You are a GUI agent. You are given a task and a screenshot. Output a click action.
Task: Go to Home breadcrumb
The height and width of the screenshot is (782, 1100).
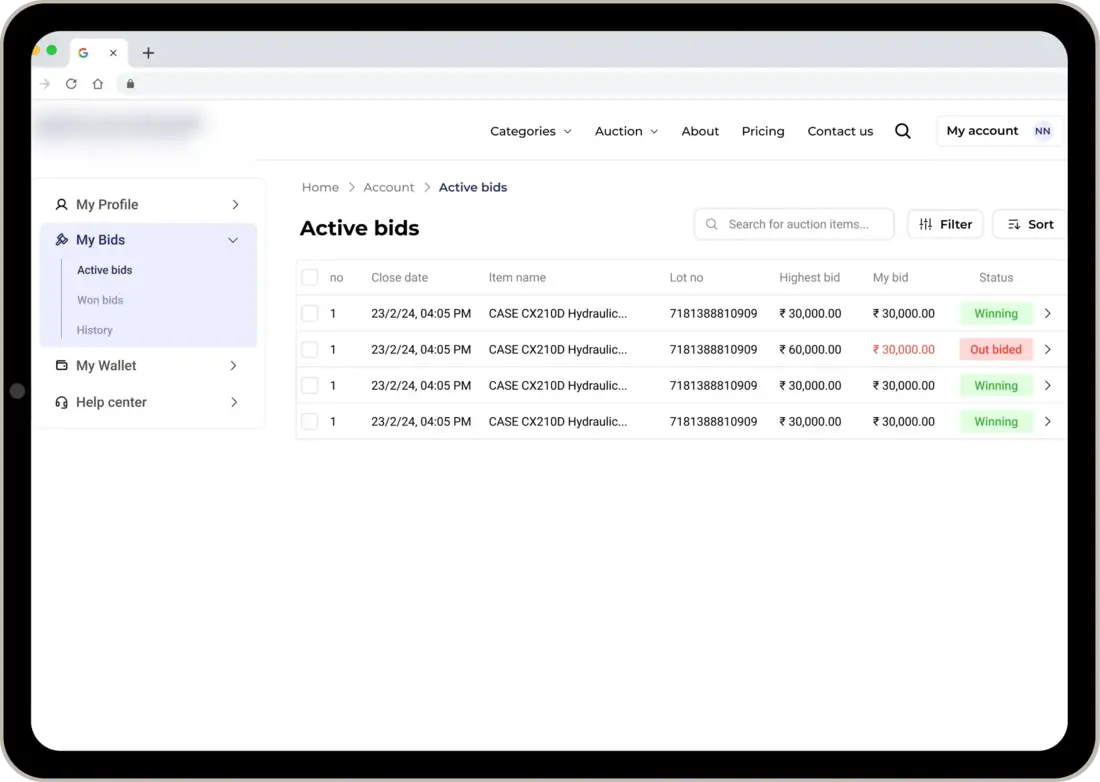[320, 187]
